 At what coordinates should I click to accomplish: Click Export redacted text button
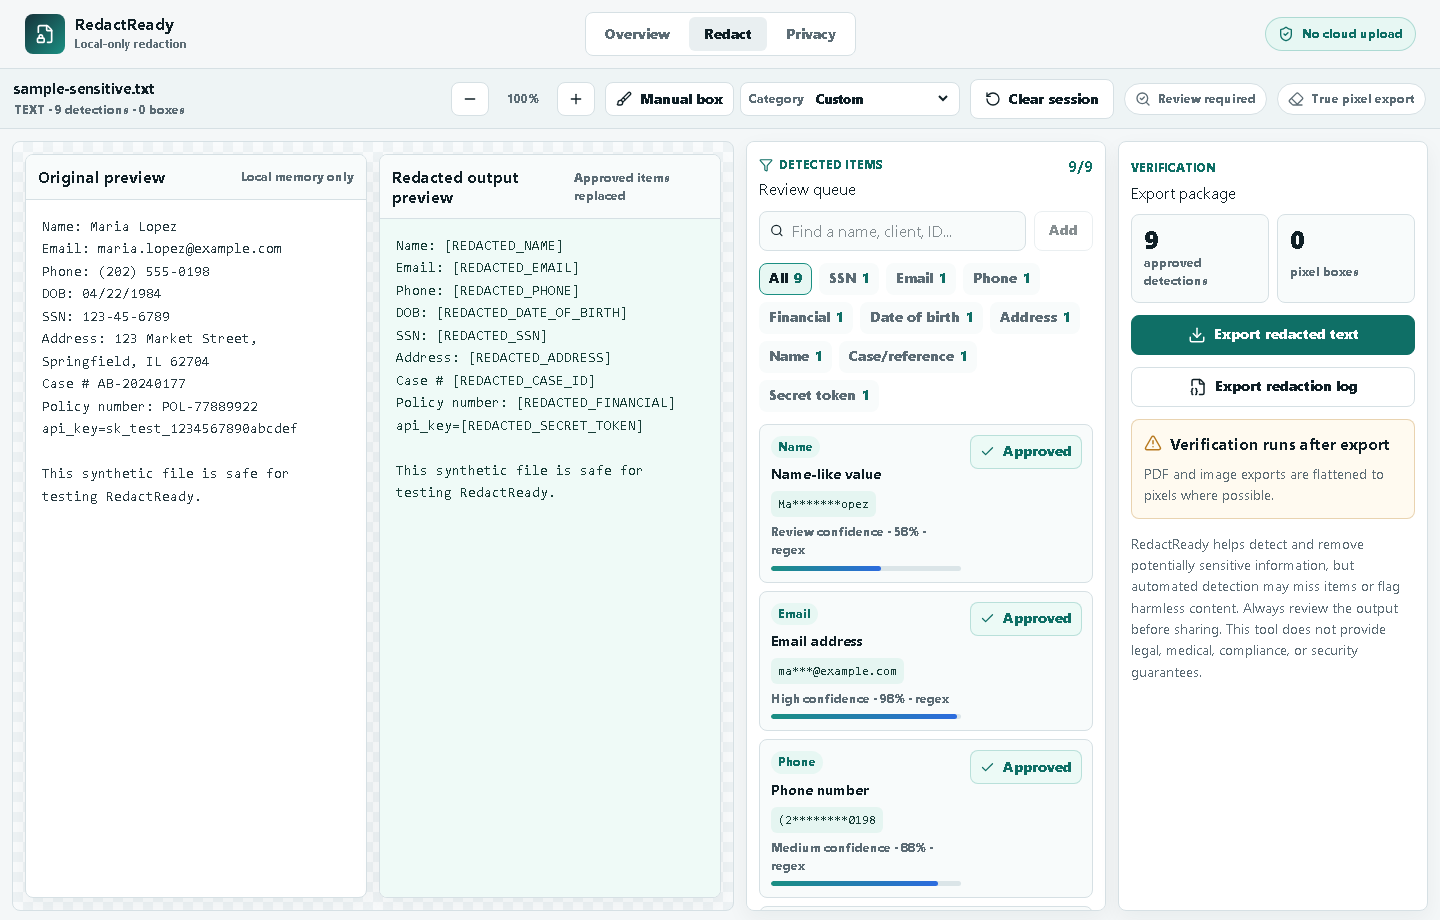click(1273, 335)
